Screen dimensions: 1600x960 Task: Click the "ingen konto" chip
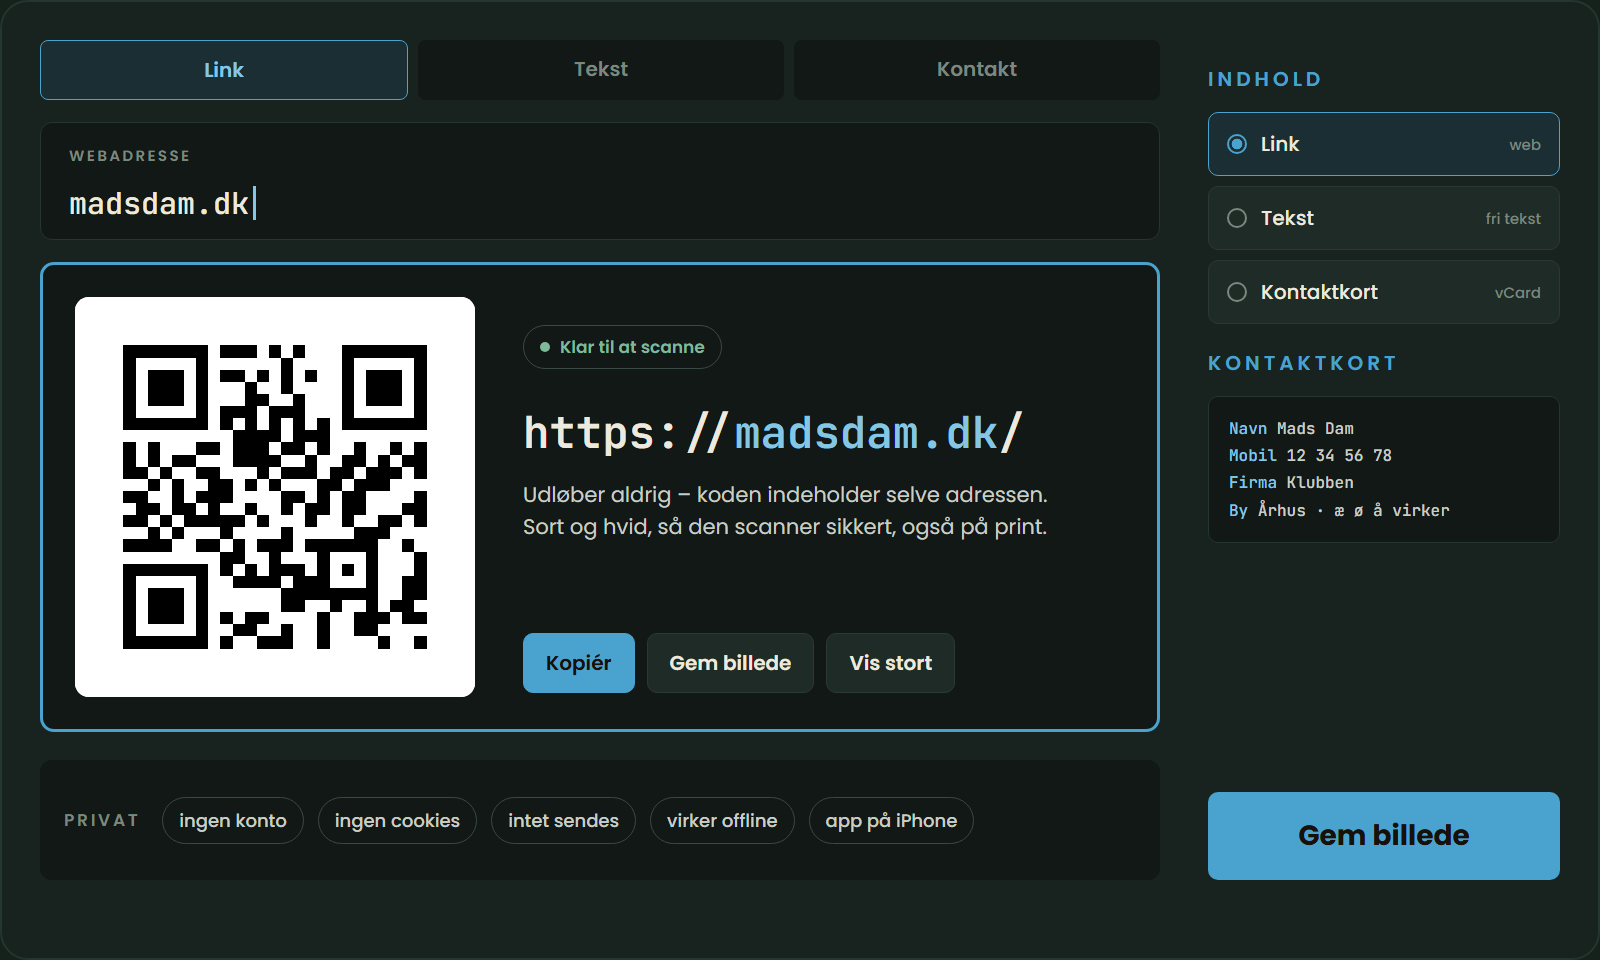(x=233, y=821)
